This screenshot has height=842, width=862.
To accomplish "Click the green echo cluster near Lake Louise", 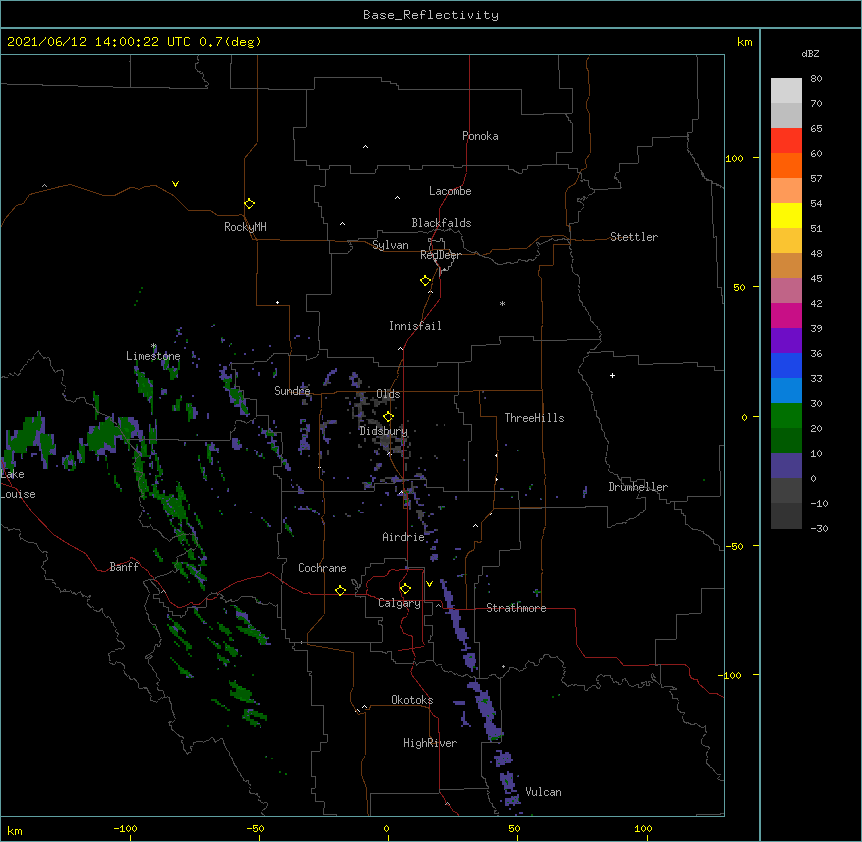I will pos(27,437).
